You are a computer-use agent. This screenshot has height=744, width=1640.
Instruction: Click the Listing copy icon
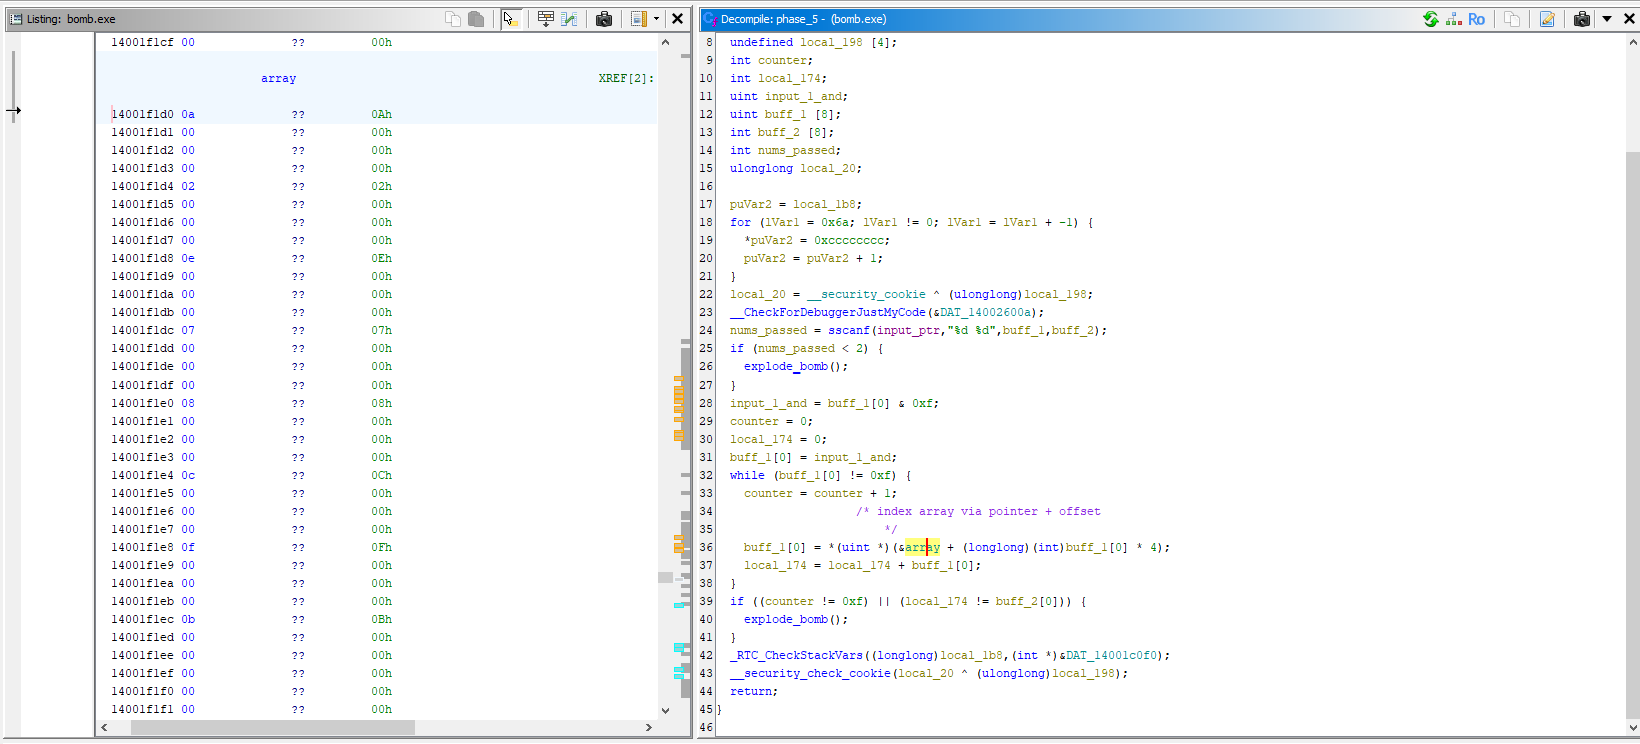[x=453, y=19]
